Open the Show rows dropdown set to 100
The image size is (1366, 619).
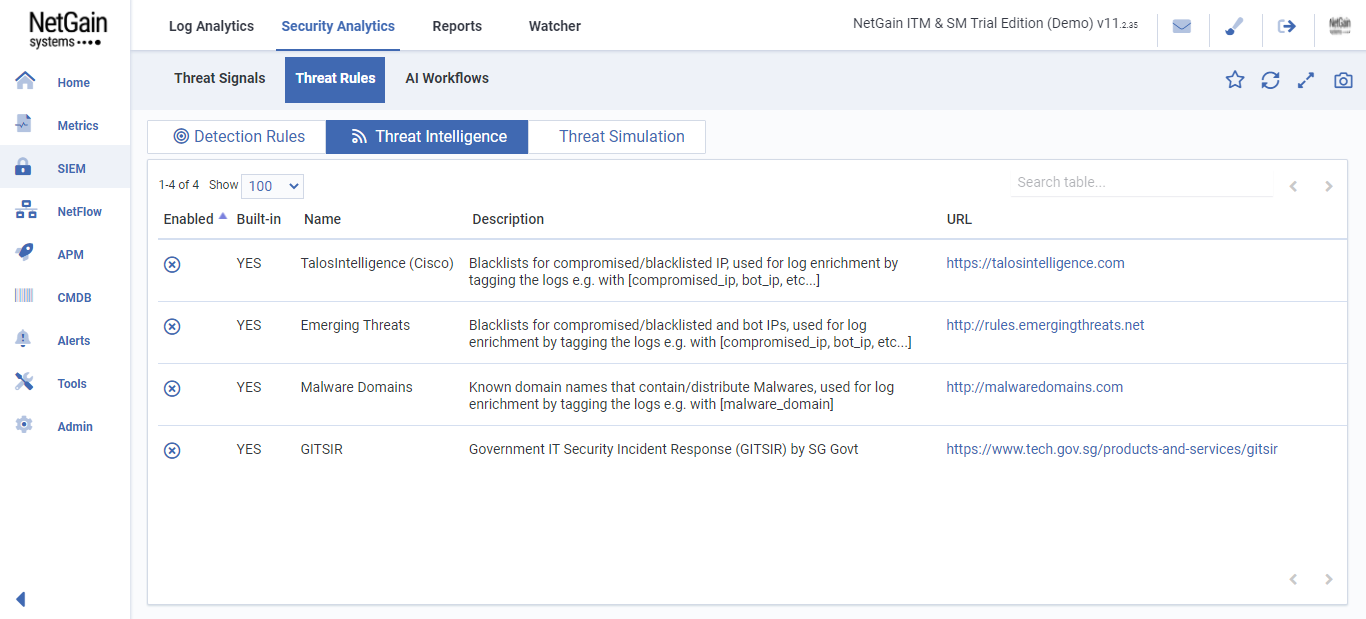click(x=272, y=186)
